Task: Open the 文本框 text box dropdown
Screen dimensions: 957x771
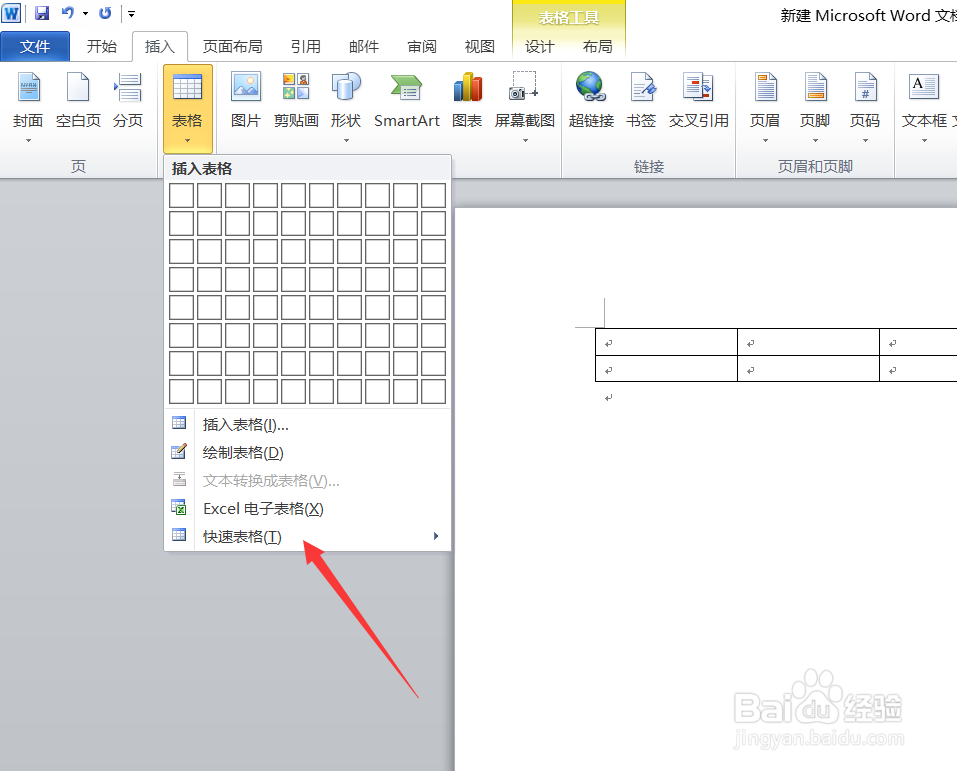Action: click(925, 107)
